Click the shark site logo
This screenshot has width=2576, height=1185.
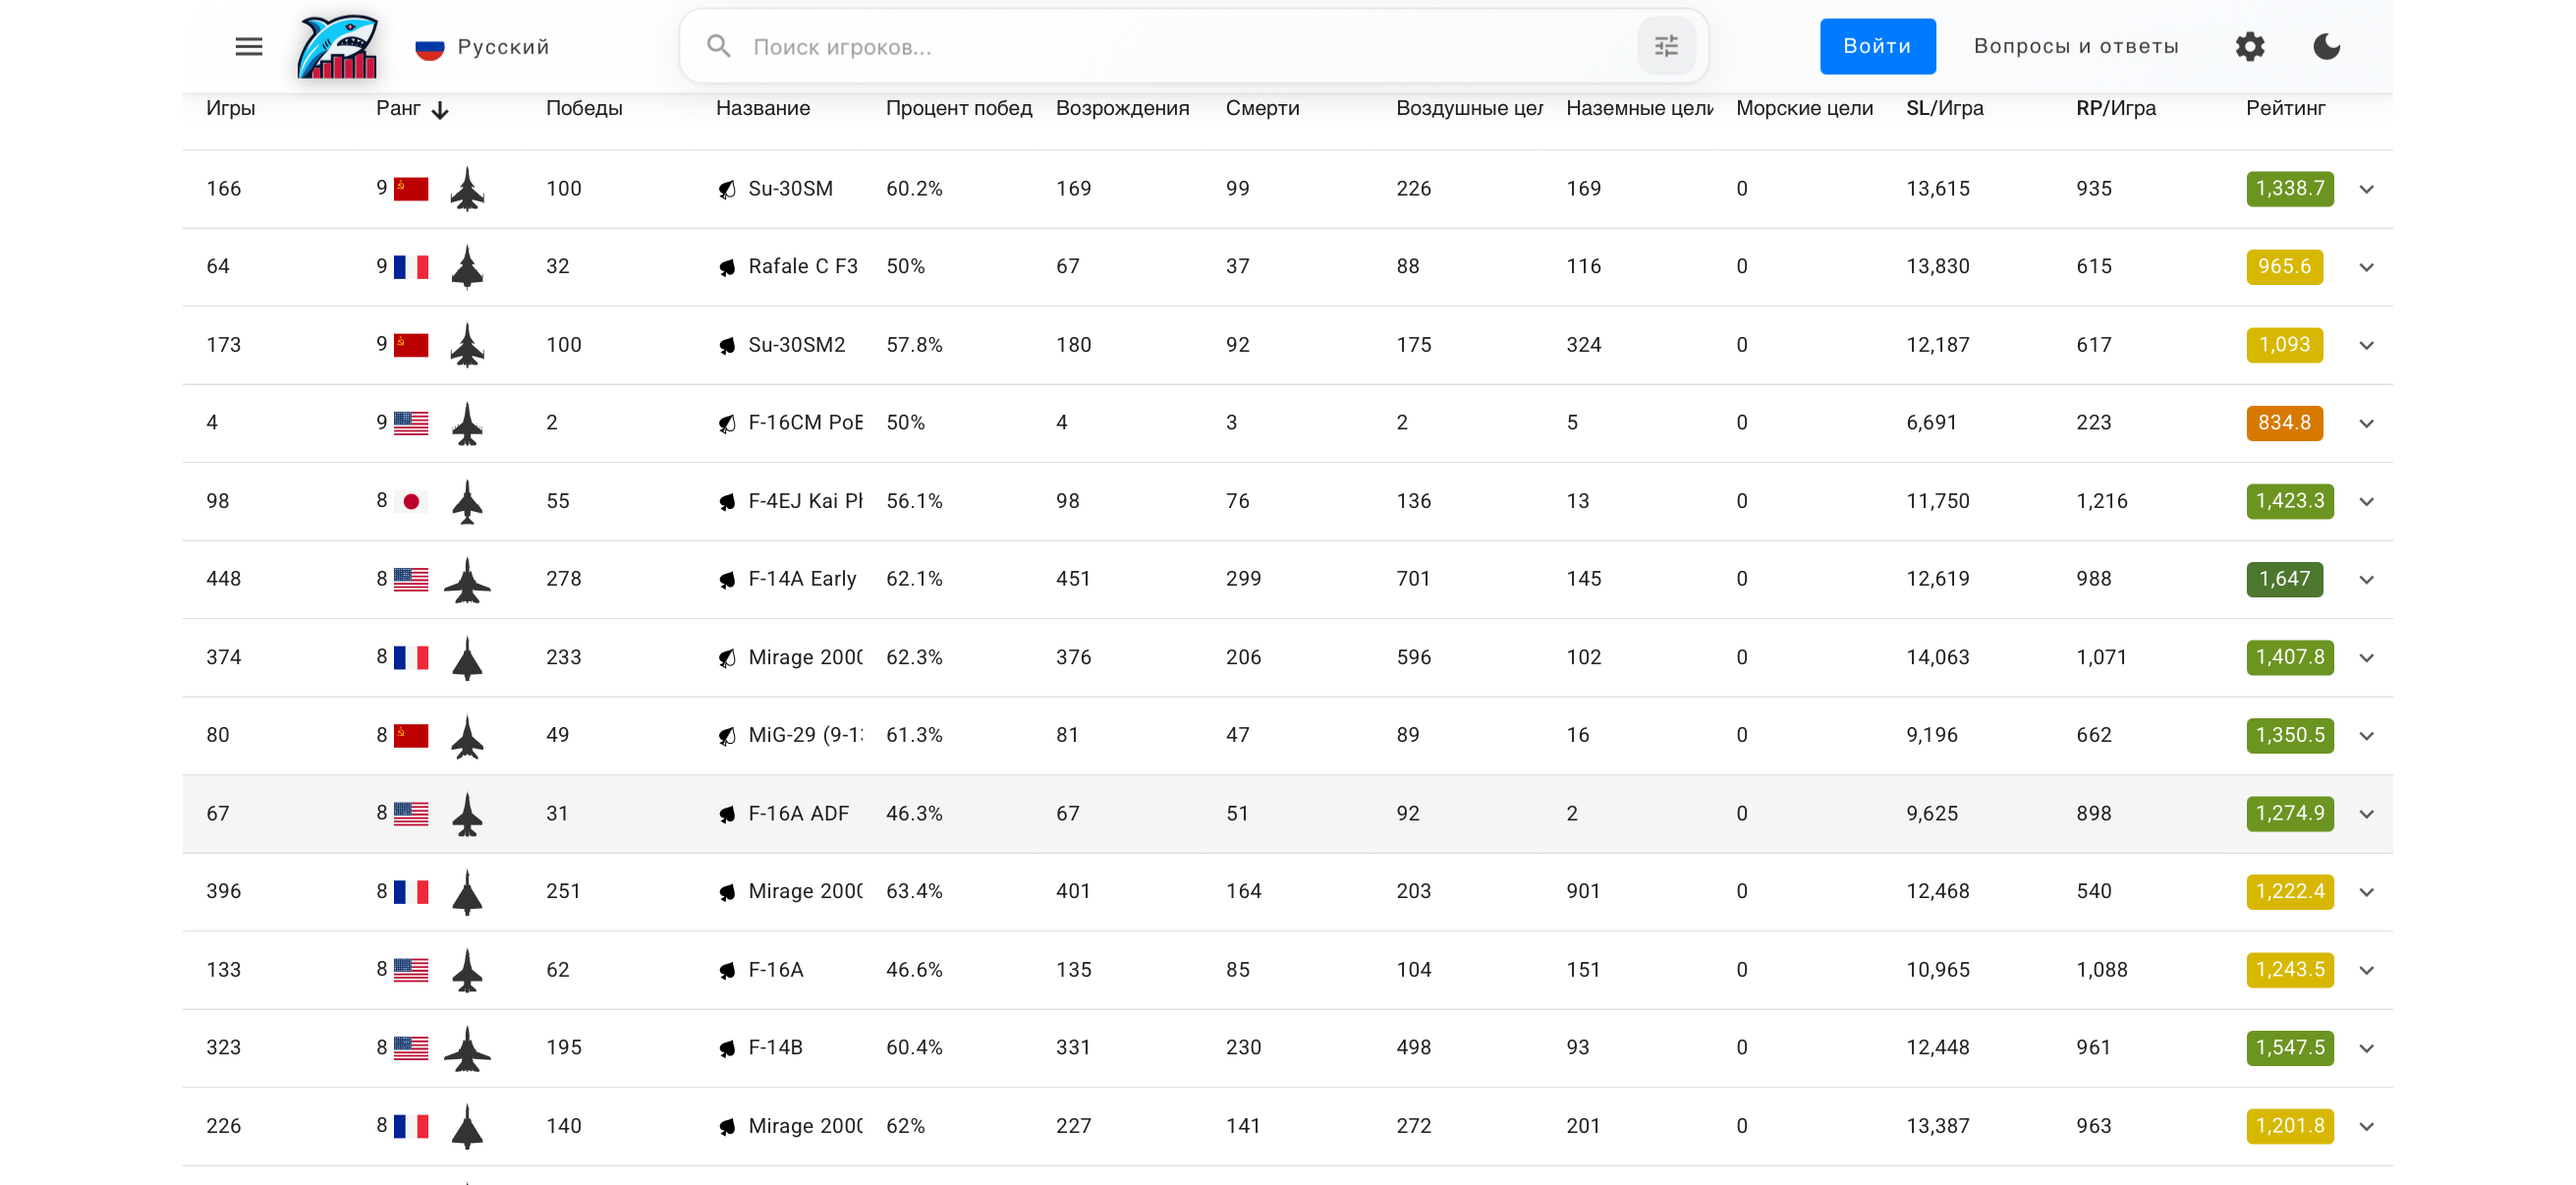(x=338, y=46)
